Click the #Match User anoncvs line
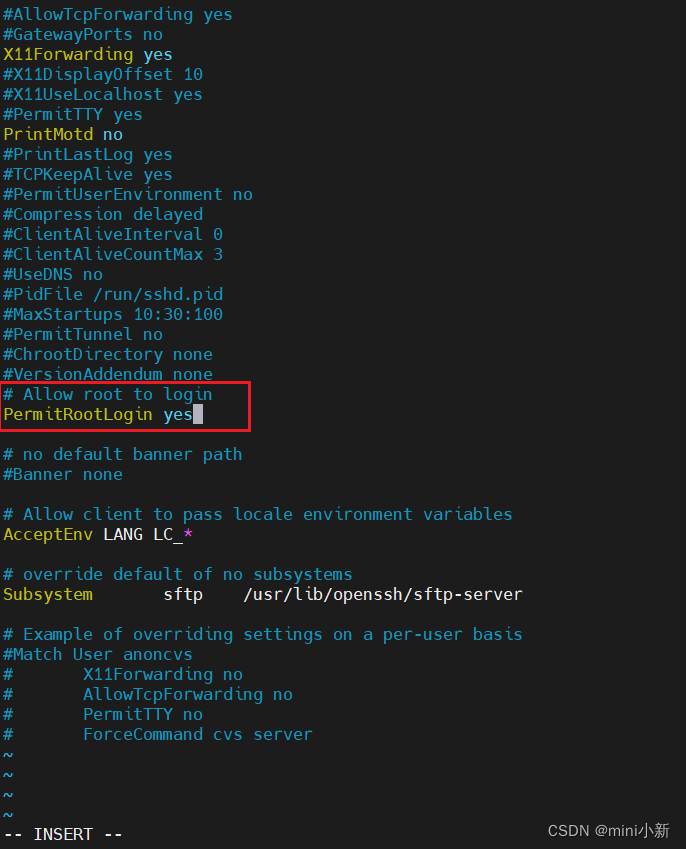The width and height of the screenshot is (686, 849). pyautogui.click(x=97, y=655)
